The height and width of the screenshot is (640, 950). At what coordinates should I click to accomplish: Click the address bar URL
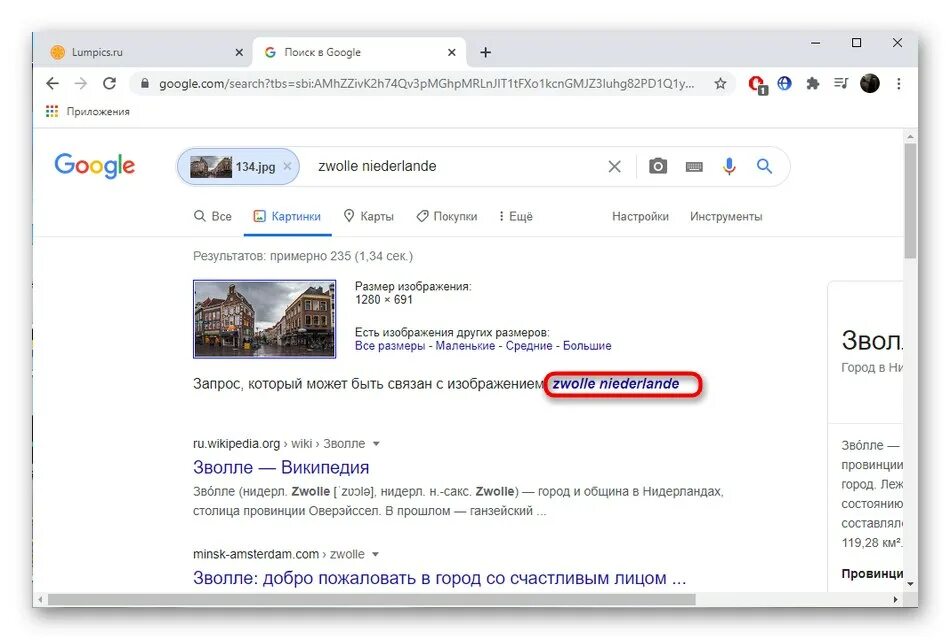pyautogui.click(x=427, y=84)
